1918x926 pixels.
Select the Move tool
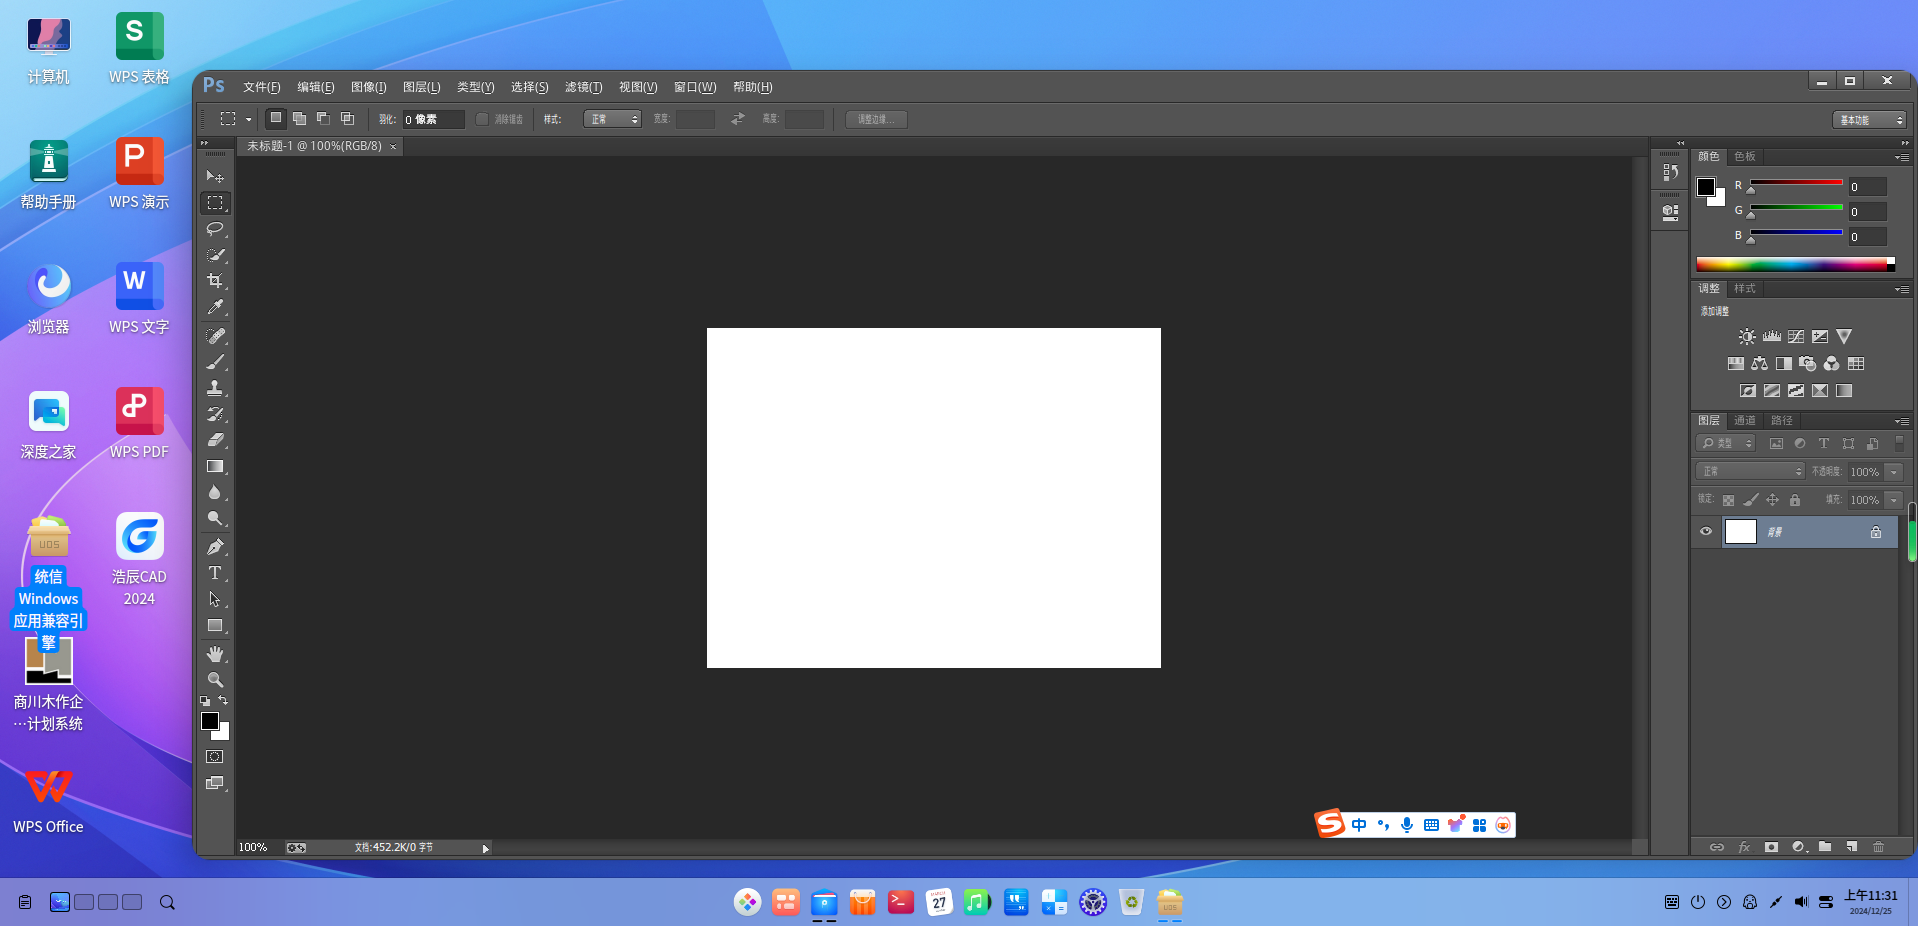click(x=215, y=177)
